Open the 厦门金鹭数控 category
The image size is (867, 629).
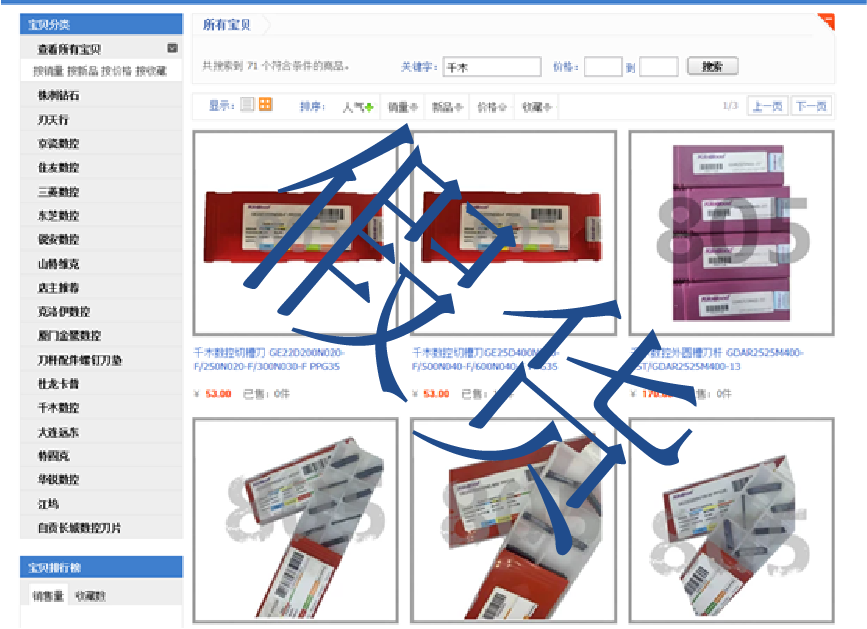pos(69,336)
